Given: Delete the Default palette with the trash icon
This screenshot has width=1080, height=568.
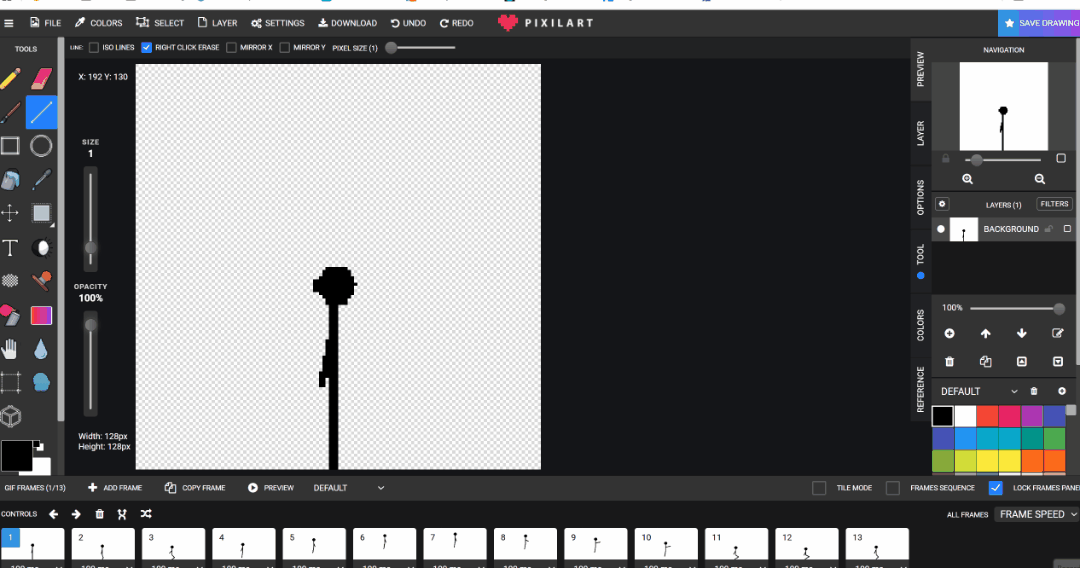Looking at the screenshot, I should click(x=1034, y=391).
